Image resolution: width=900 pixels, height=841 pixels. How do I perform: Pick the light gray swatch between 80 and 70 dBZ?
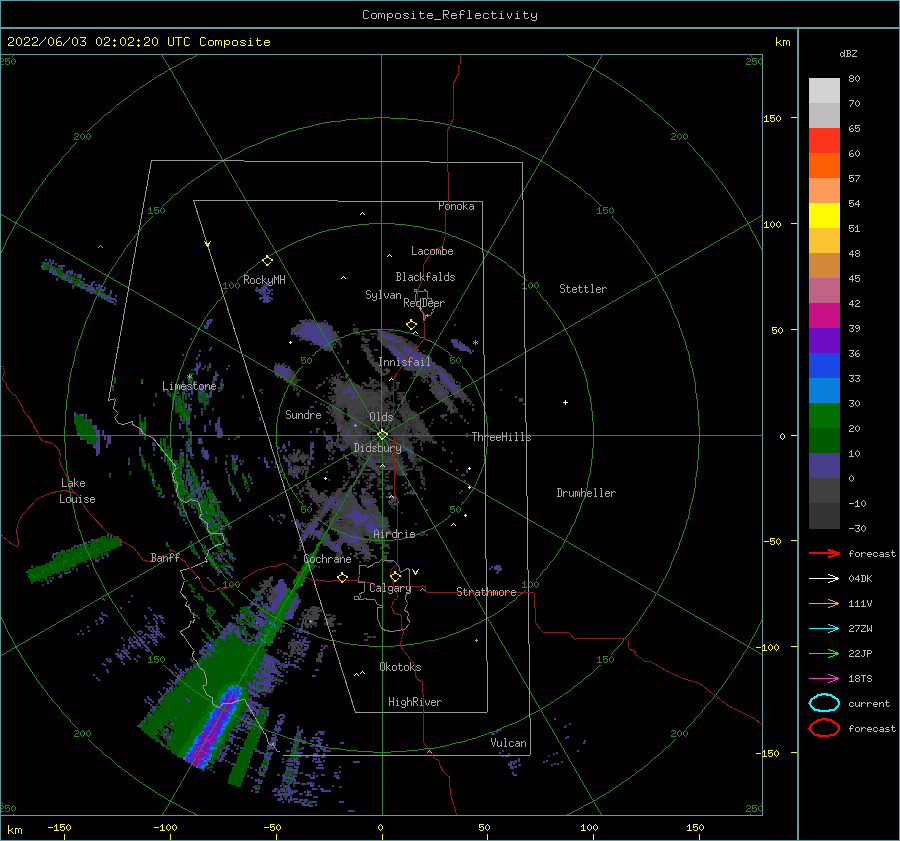click(x=824, y=91)
